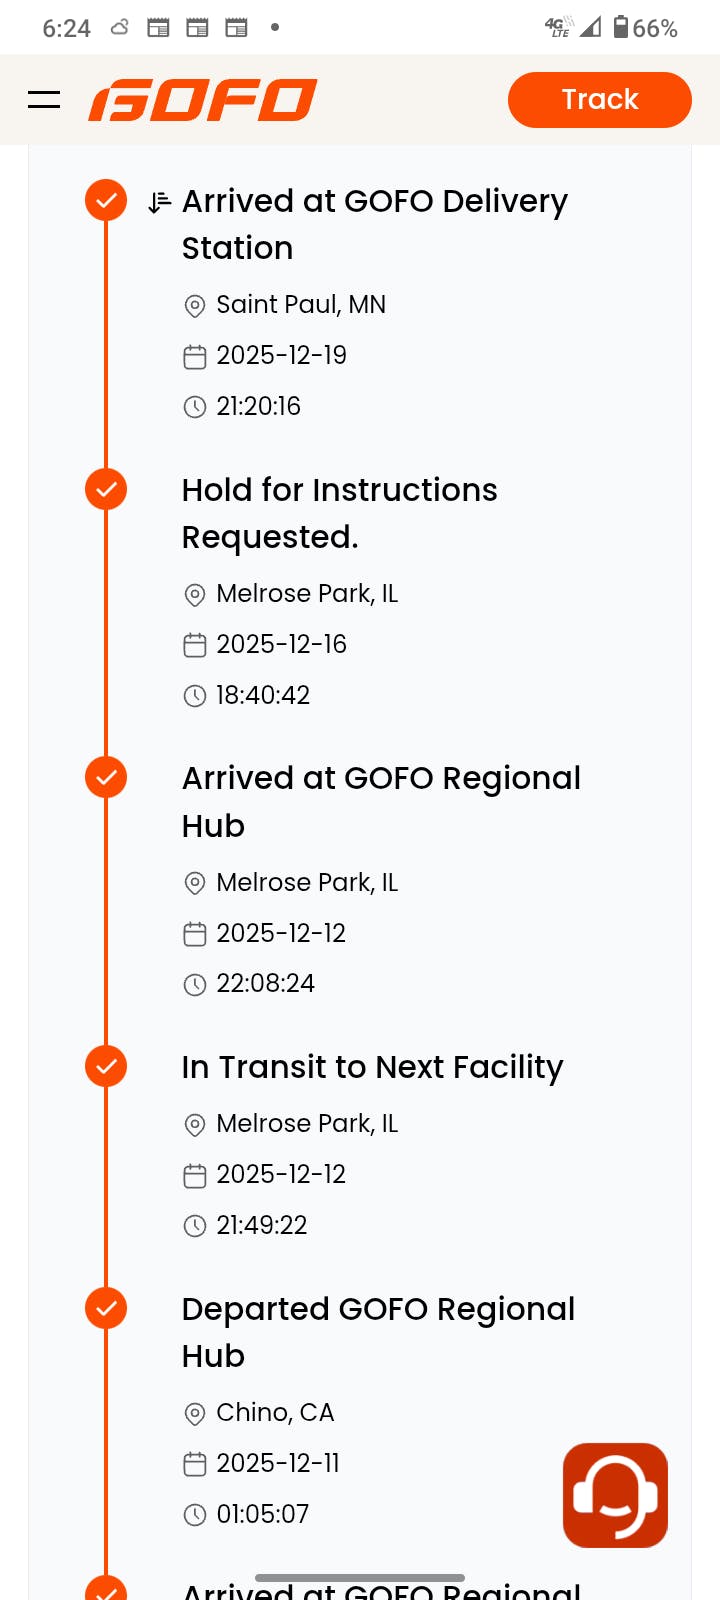
Task: Open the hamburger navigation menu
Action: [44, 100]
